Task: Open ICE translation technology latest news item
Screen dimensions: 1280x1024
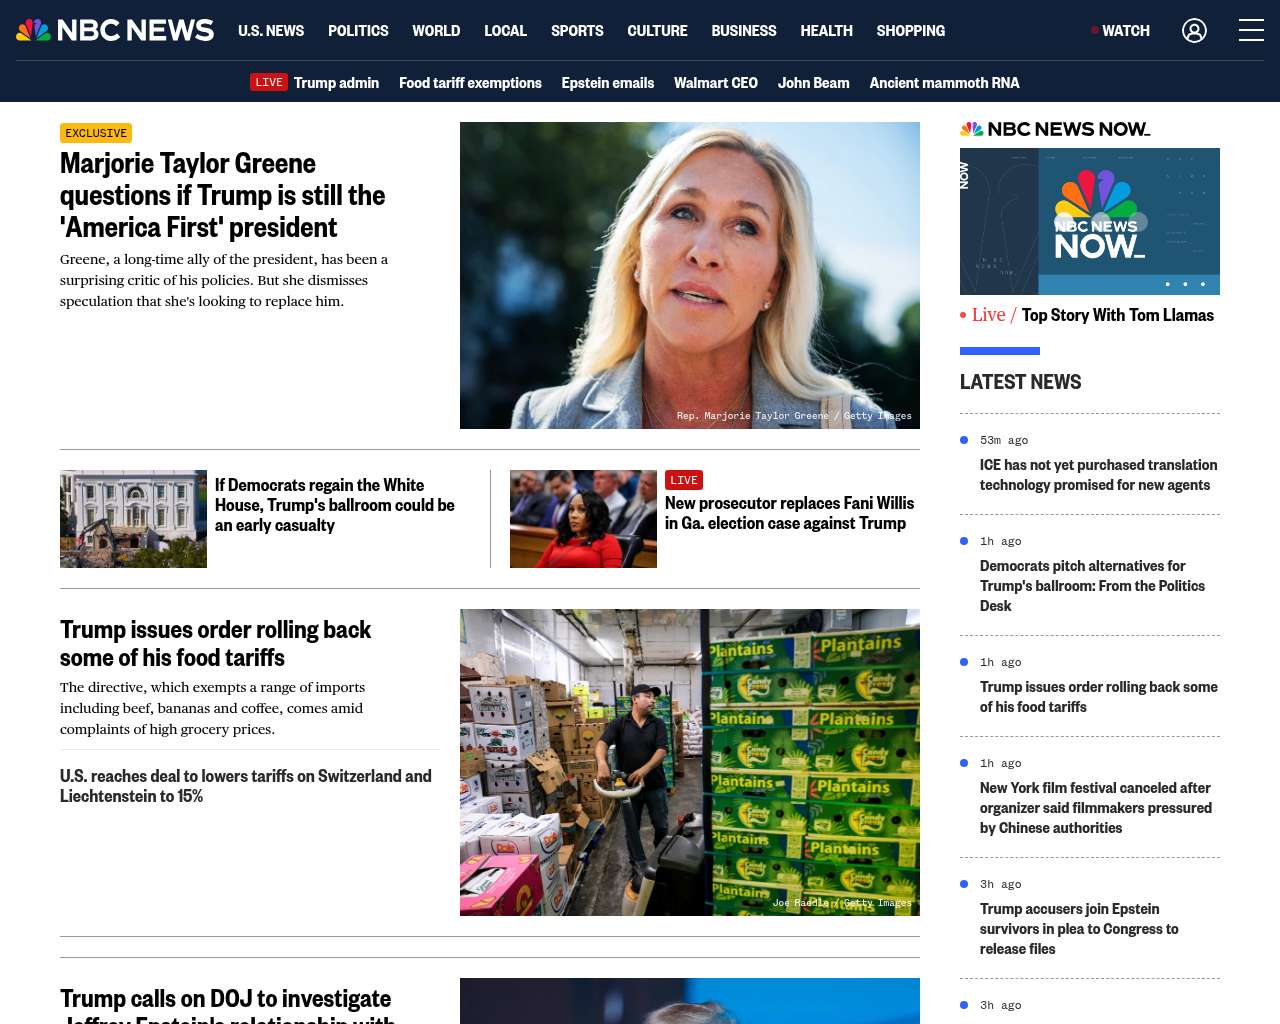Action: click(1098, 475)
